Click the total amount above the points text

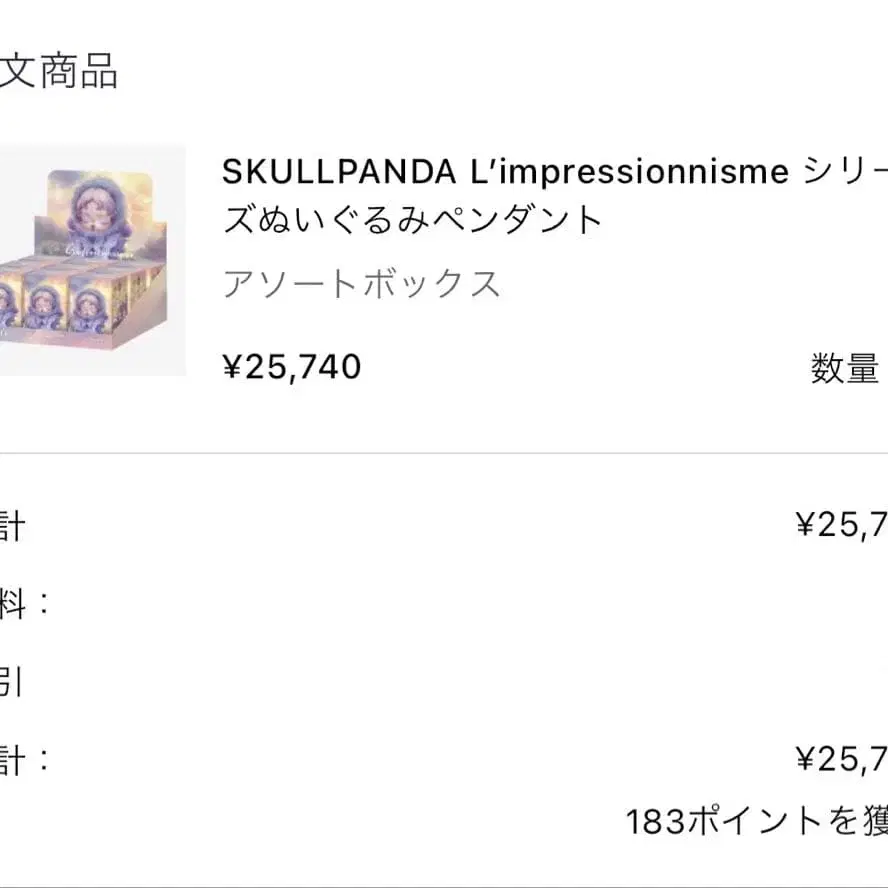click(842, 761)
